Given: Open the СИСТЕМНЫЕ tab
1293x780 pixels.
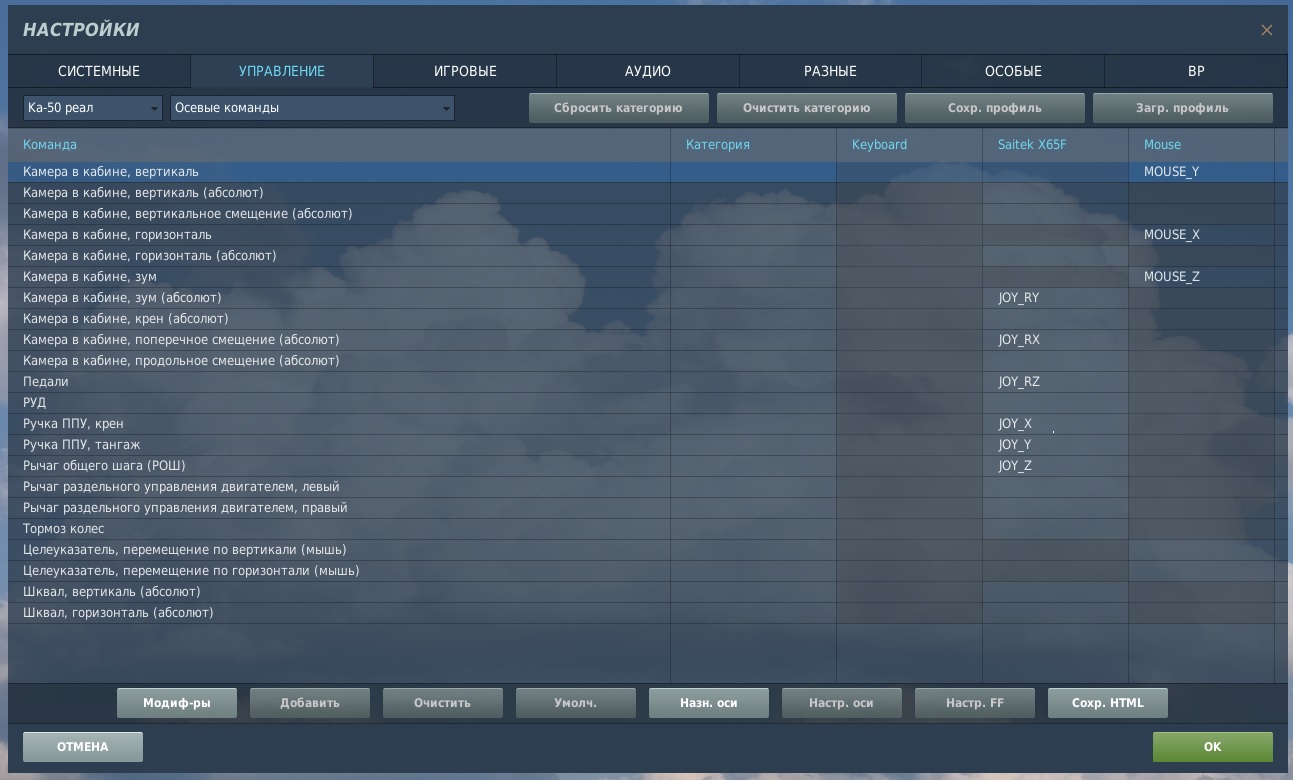Looking at the screenshot, I should coord(99,71).
